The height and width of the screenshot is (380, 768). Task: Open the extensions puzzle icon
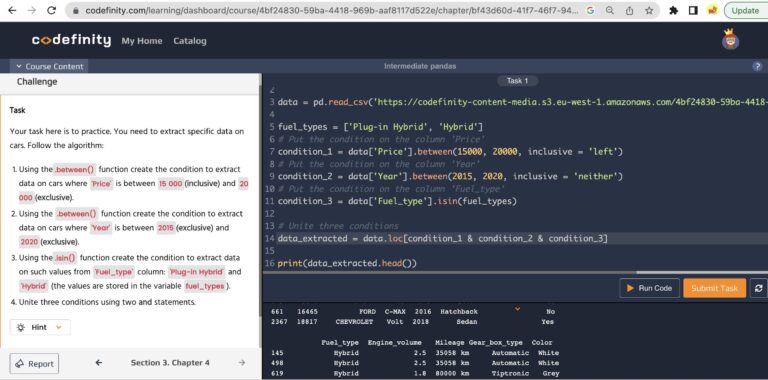673,10
